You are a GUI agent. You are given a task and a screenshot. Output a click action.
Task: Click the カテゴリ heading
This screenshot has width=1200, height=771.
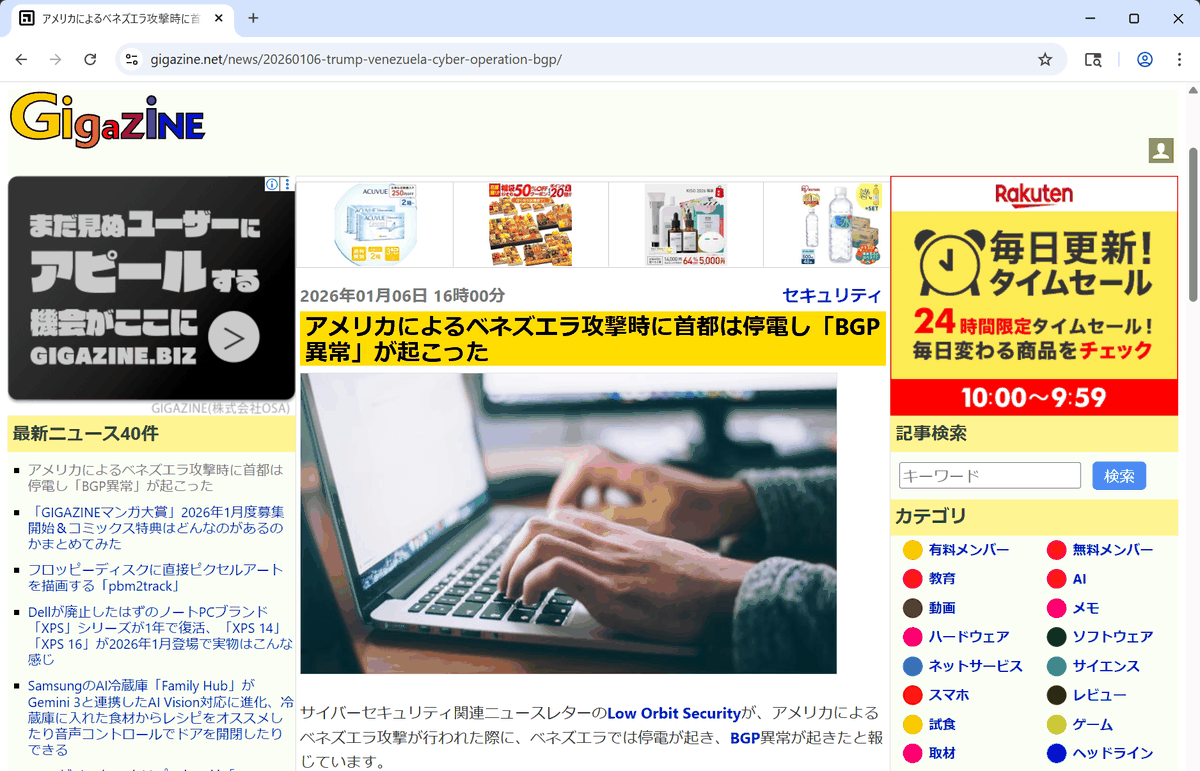[931, 516]
